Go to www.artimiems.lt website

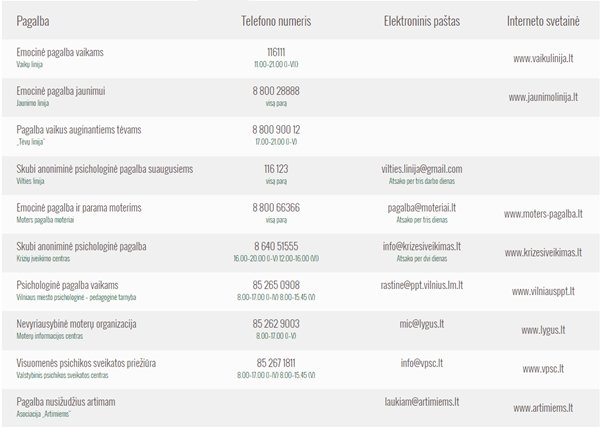click(x=545, y=407)
